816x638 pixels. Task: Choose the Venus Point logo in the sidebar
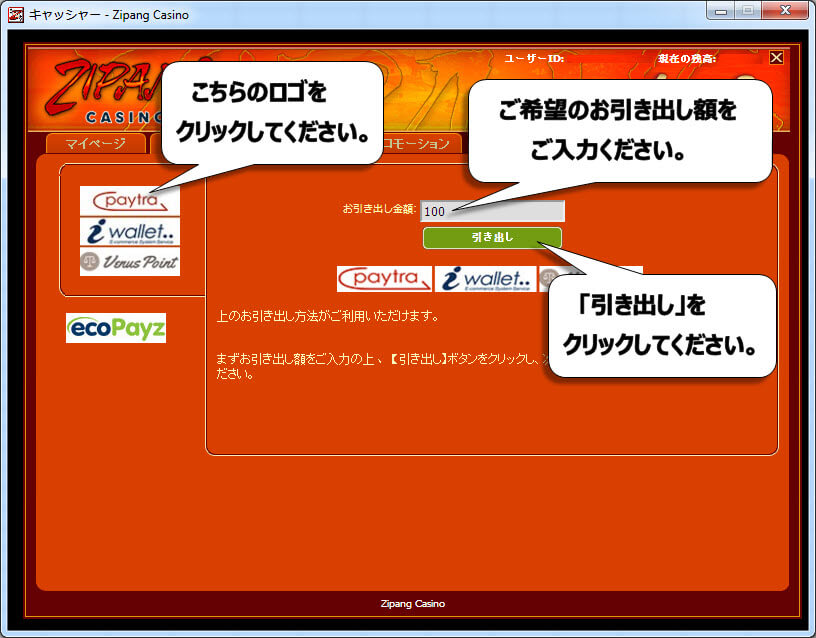(x=130, y=262)
